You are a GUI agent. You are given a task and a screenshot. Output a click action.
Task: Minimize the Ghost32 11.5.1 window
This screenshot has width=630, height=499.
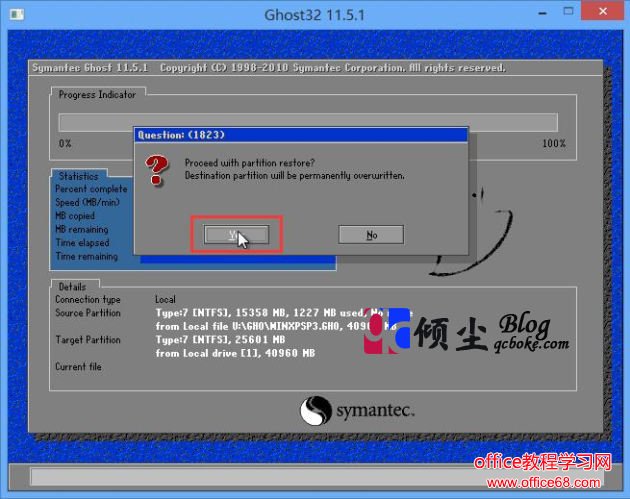click(x=542, y=13)
